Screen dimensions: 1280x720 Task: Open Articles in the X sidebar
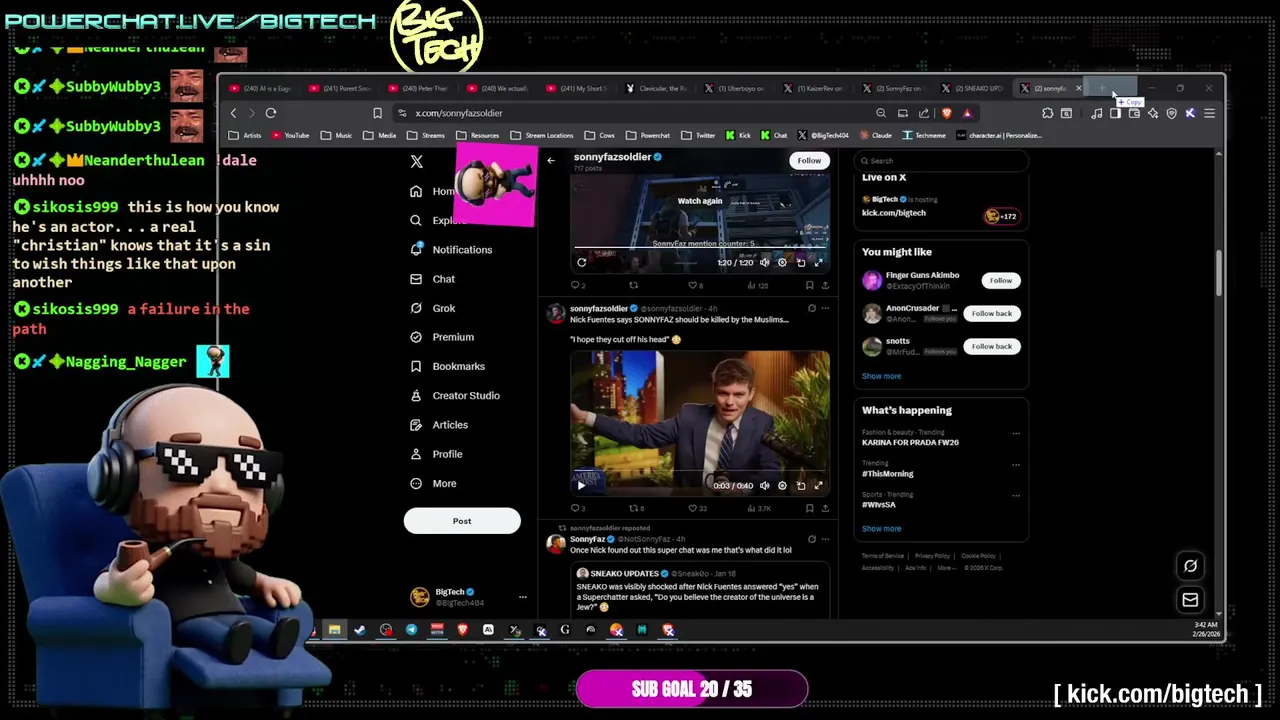point(439,425)
